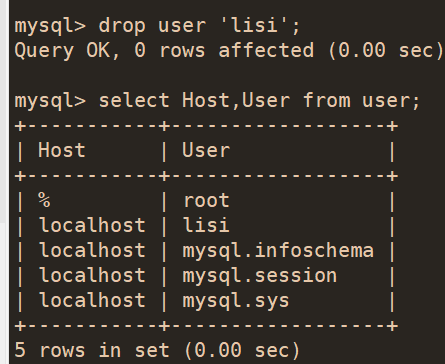Click the light gray strip at window edge

3,111
